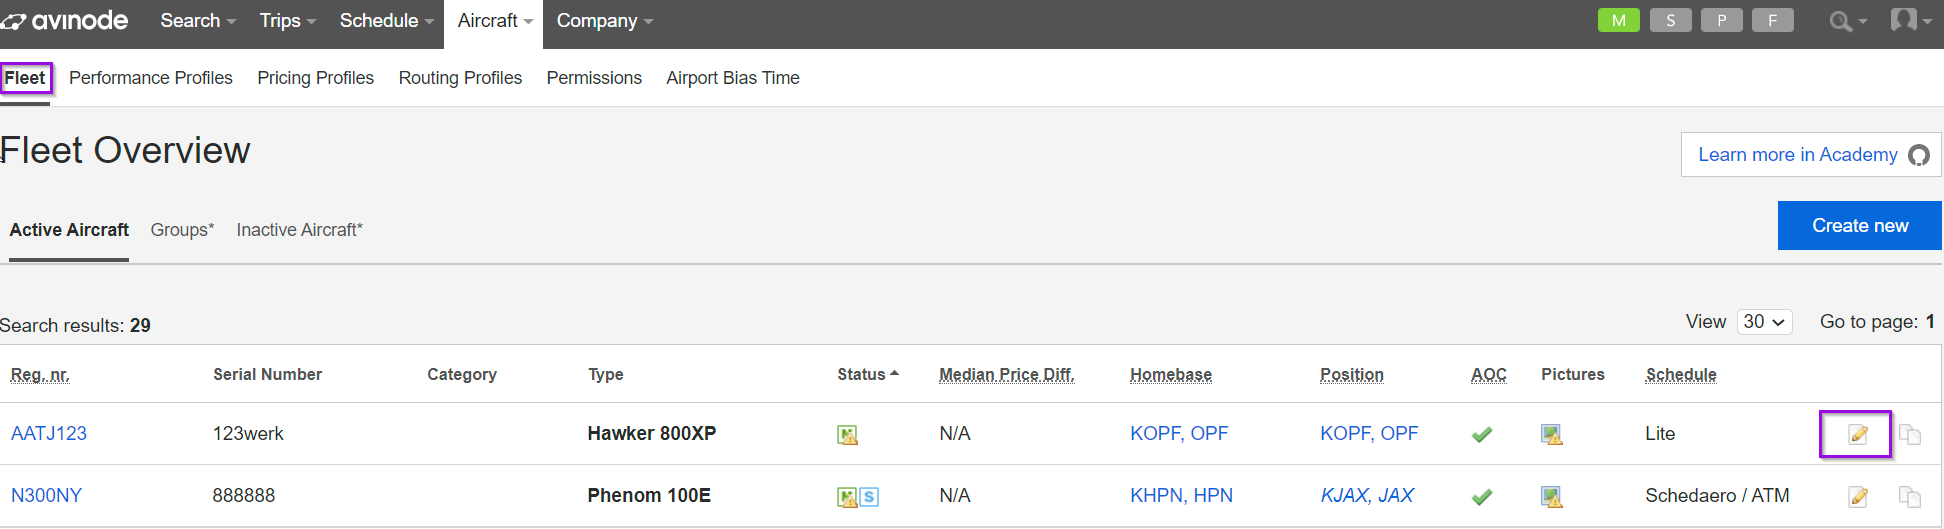Click the edit pencil icon for AATJ123
This screenshot has width=1944, height=529.
point(1857,434)
